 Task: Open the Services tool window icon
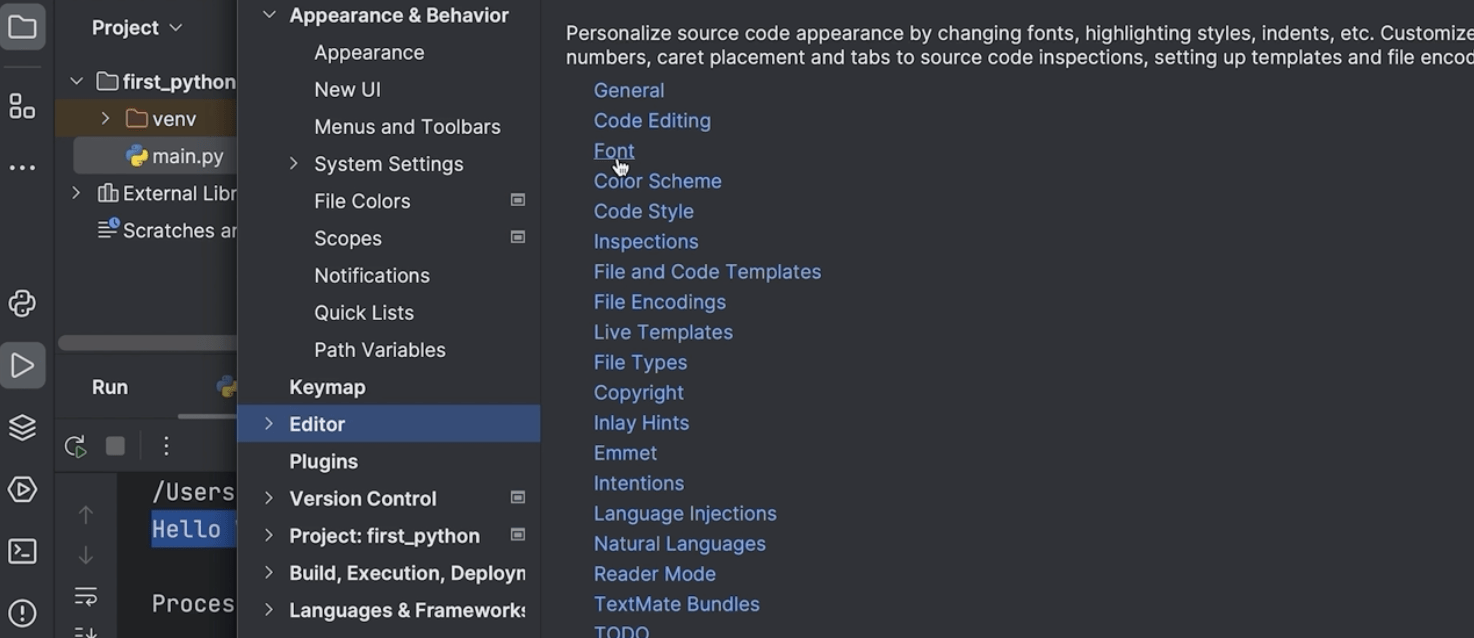pyautogui.click(x=22, y=489)
